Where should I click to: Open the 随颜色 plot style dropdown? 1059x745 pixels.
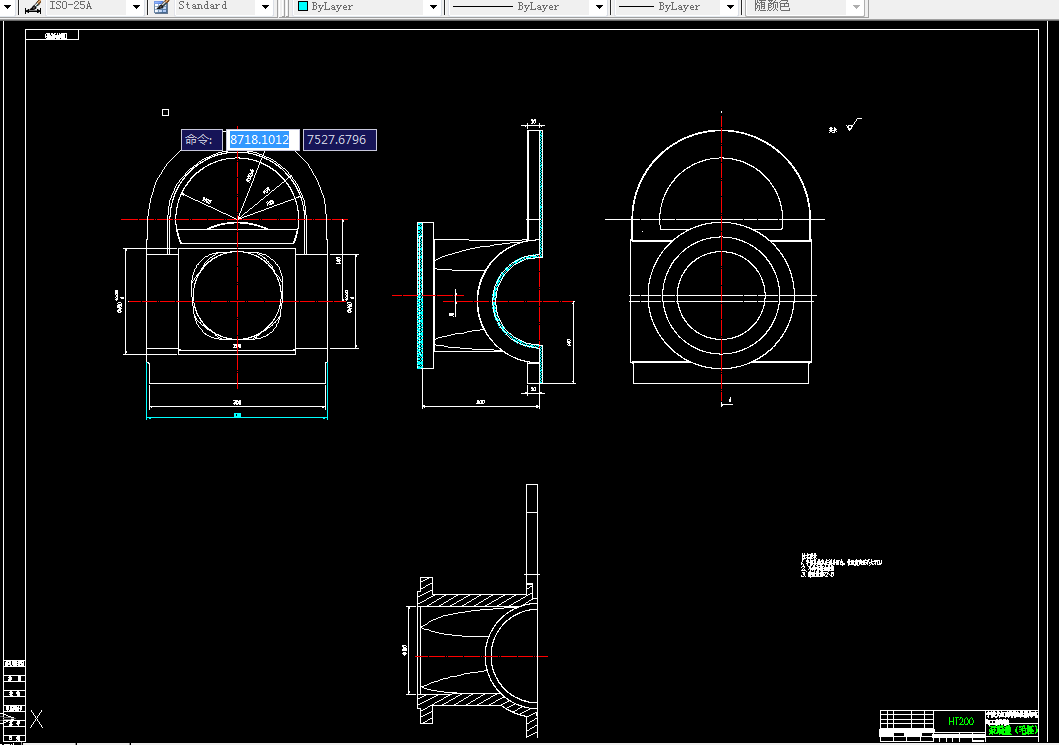click(x=856, y=7)
